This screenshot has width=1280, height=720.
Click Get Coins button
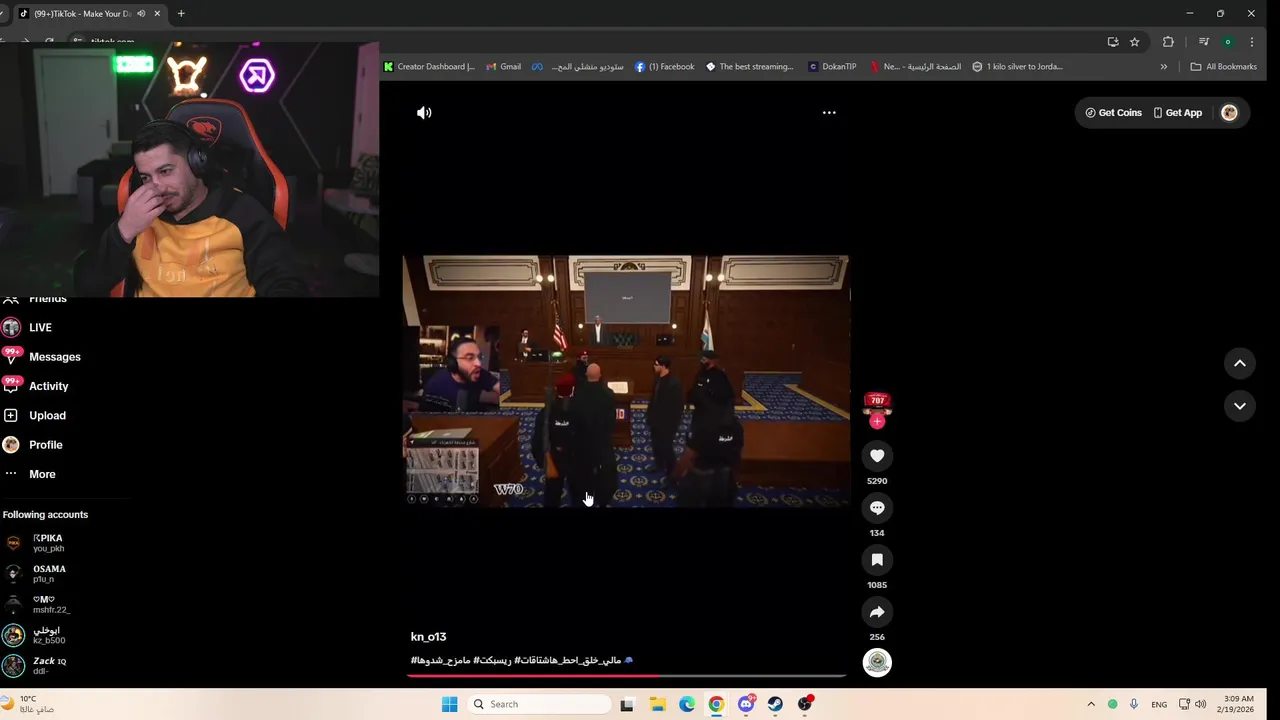[1113, 113]
